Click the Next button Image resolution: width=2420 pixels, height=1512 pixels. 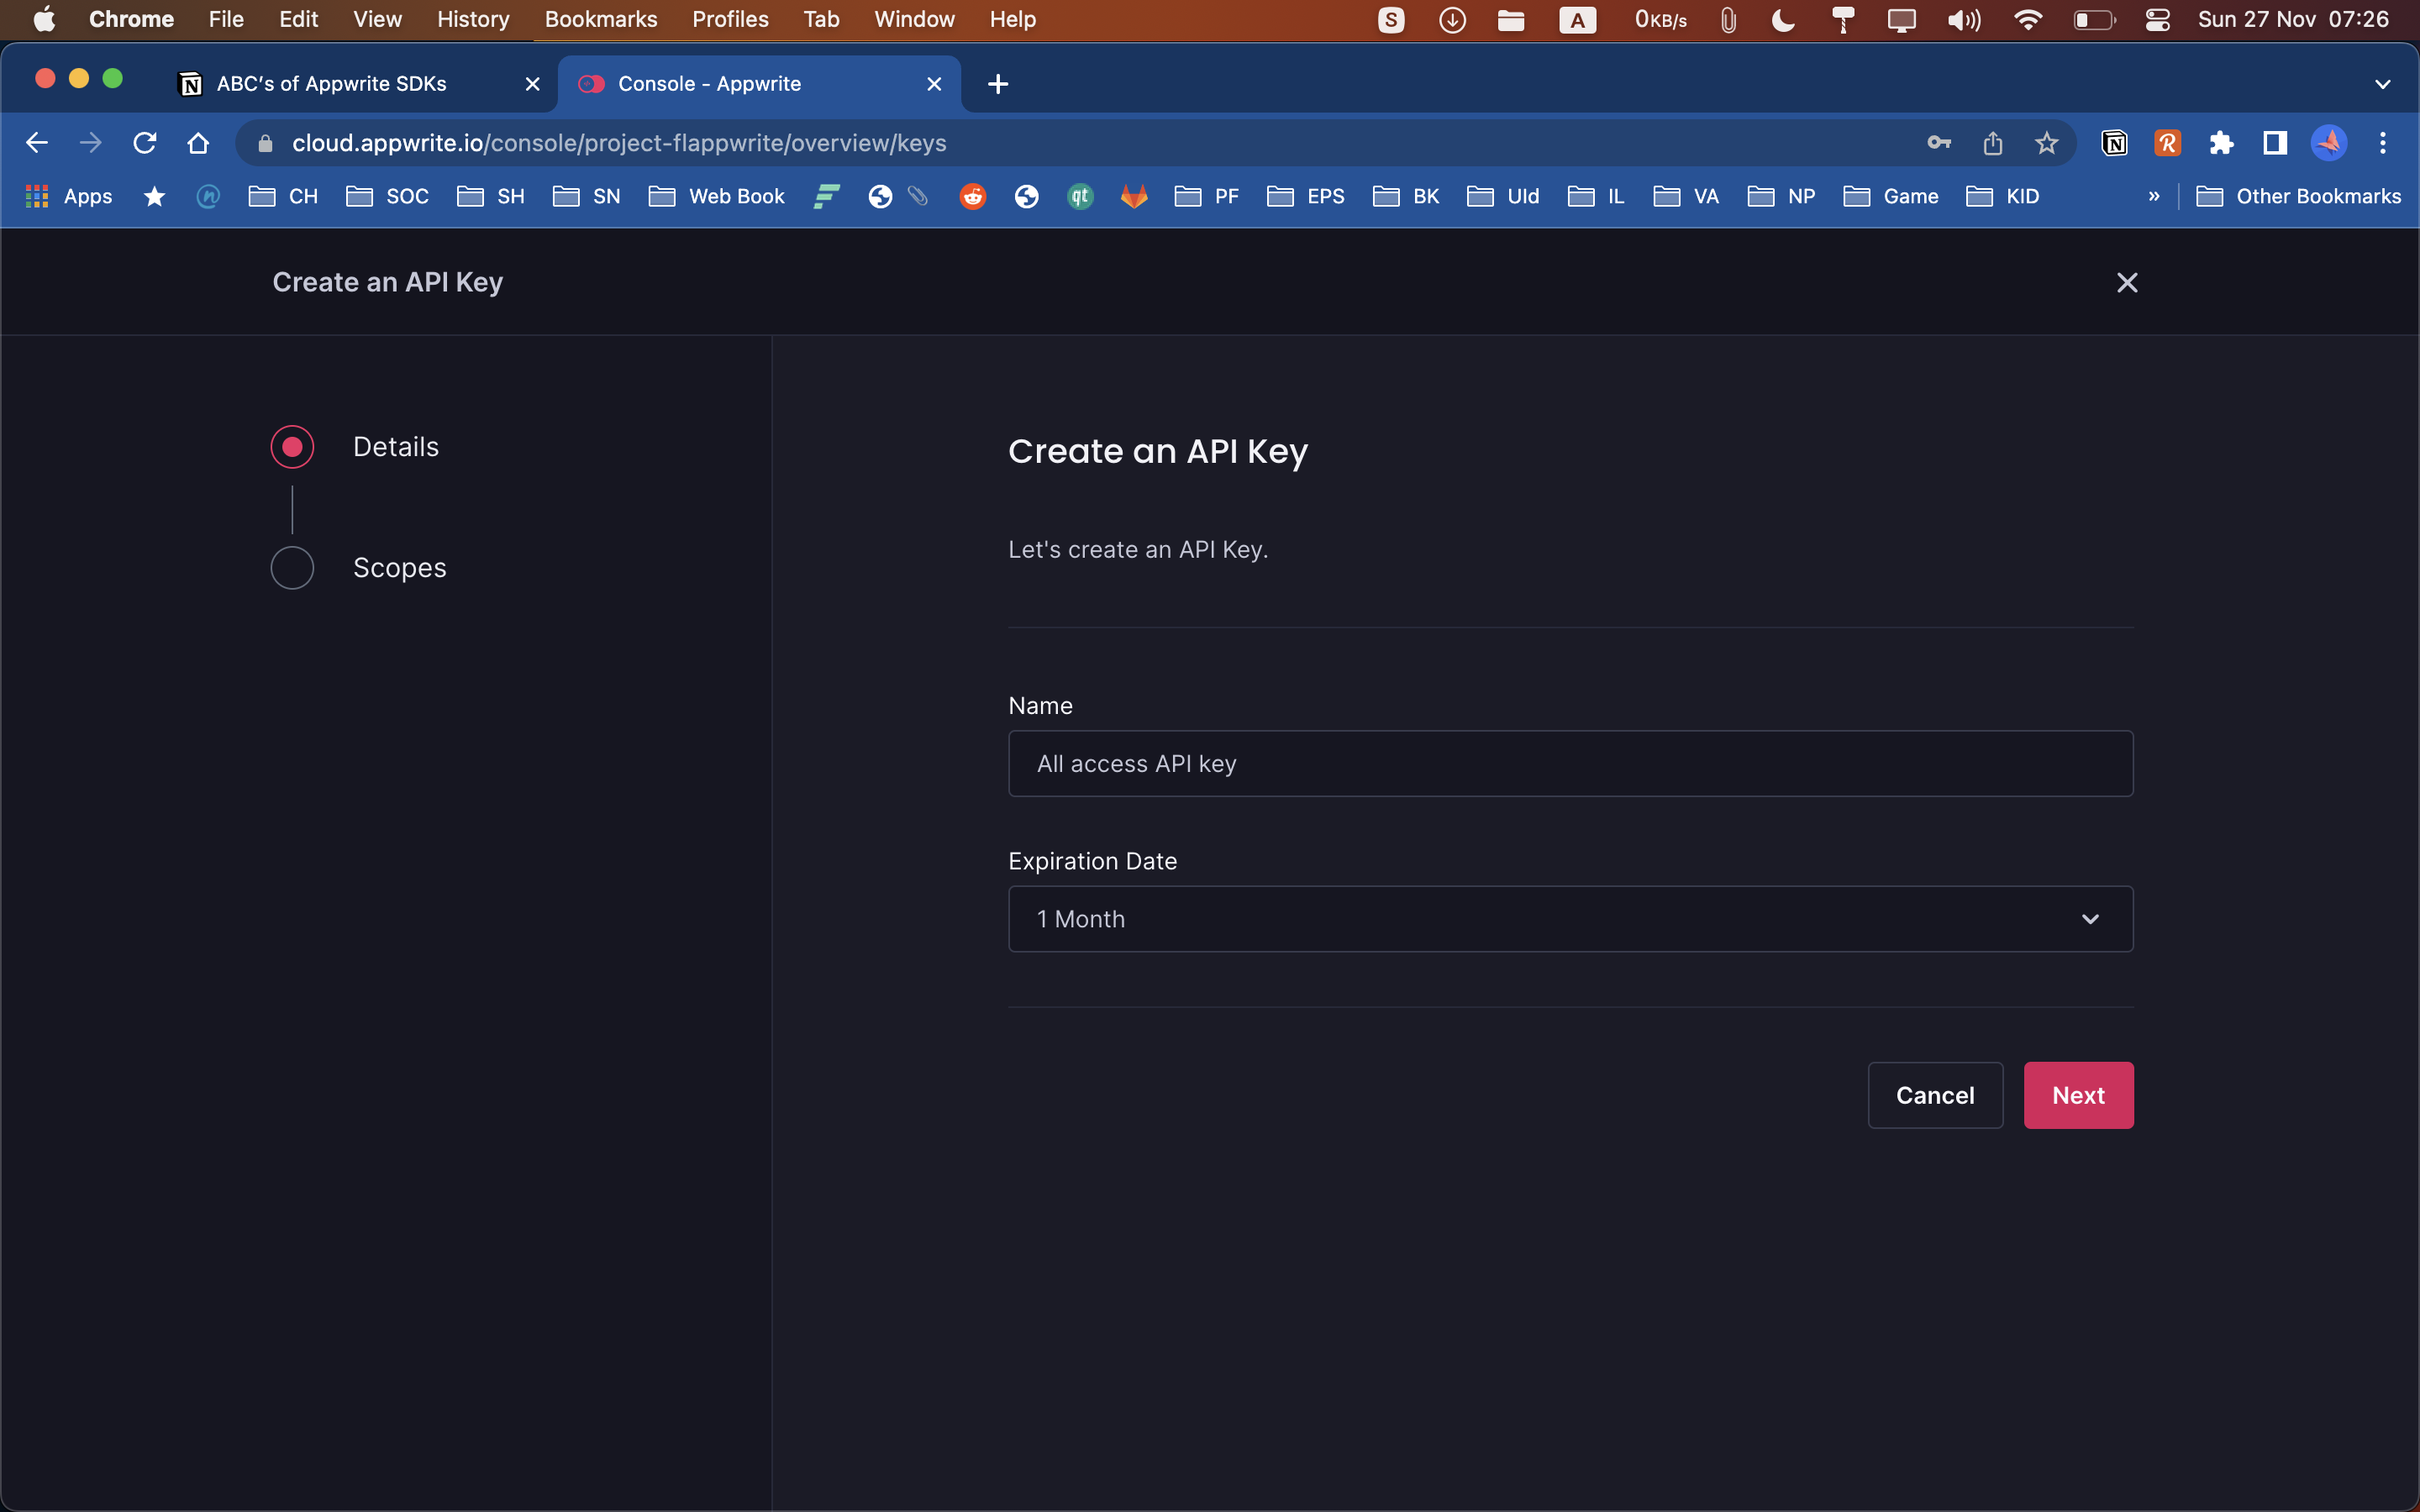pos(2078,1095)
